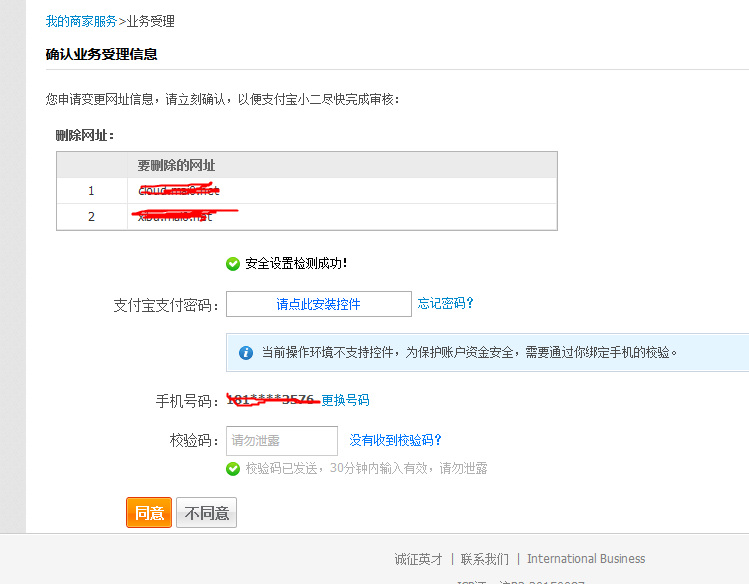Select the 要删除的网址 column header

(x=342, y=165)
